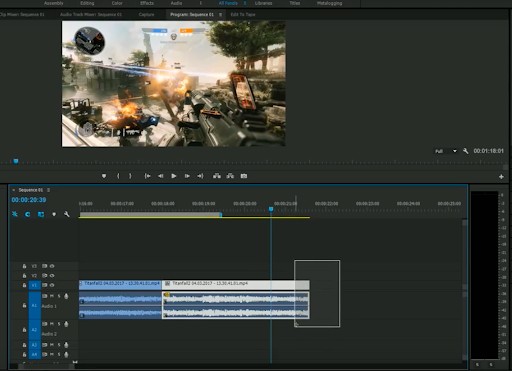The width and height of the screenshot is (512, 371).
Task: Hide track V3 with eye icon
Action: coord(52,266)
